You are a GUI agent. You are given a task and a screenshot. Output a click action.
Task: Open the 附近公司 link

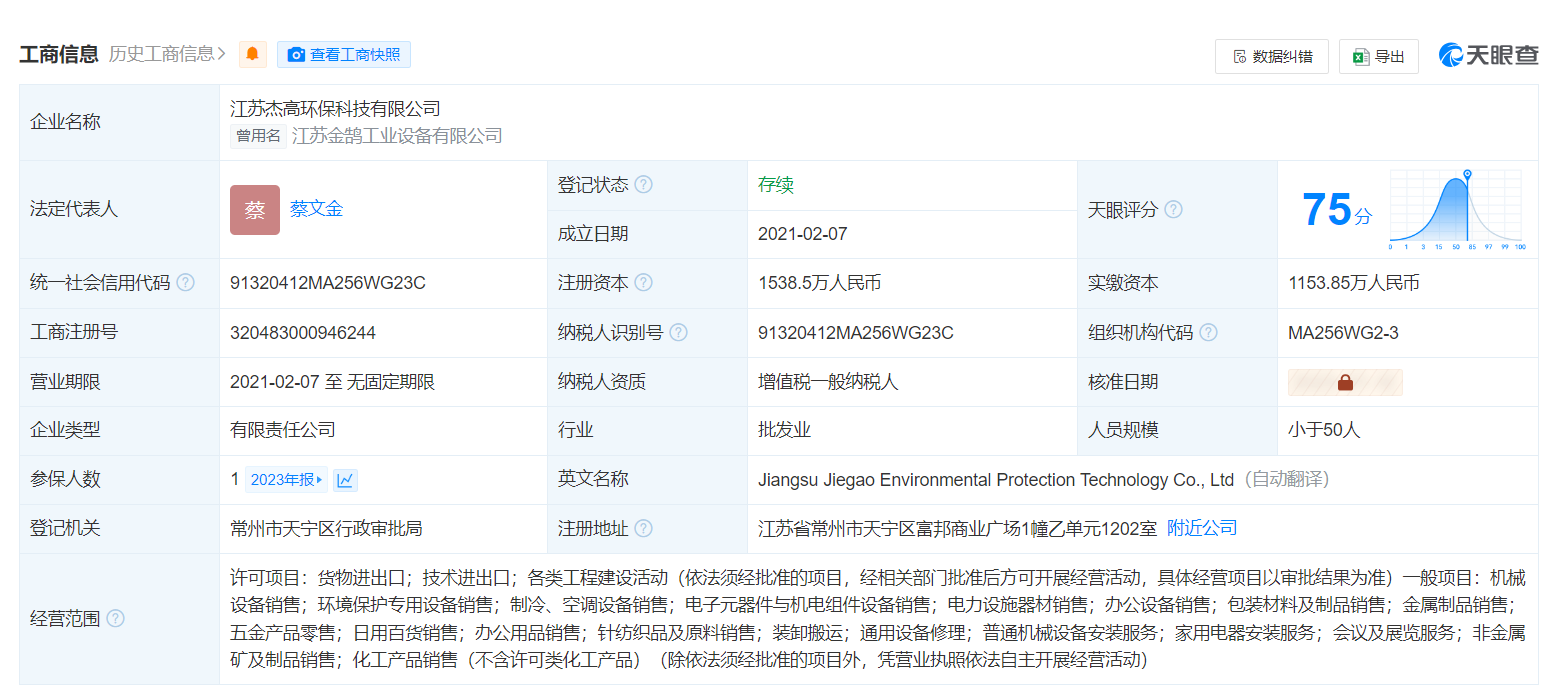tap(1202, 528)
